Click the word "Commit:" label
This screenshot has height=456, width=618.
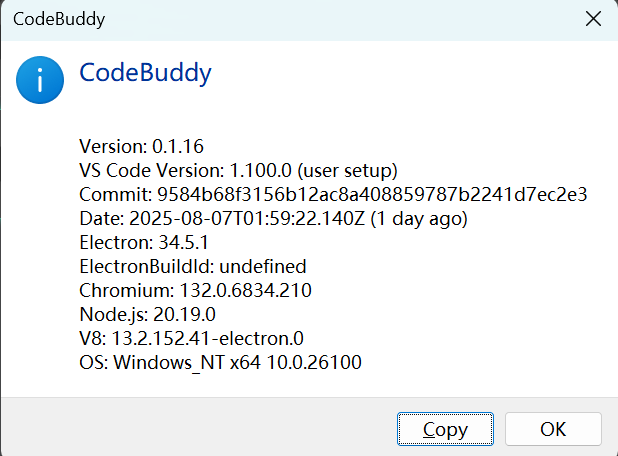point(116,195)
